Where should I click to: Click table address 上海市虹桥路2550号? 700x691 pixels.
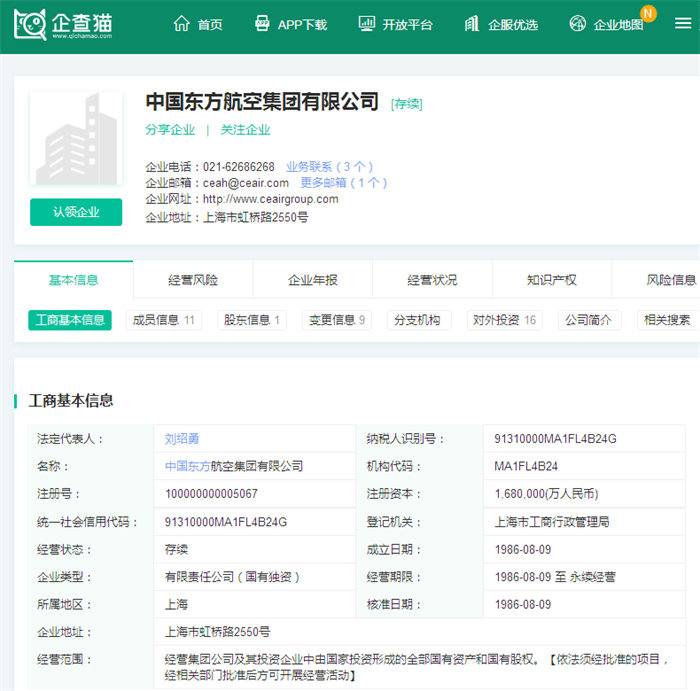[217, 632]
